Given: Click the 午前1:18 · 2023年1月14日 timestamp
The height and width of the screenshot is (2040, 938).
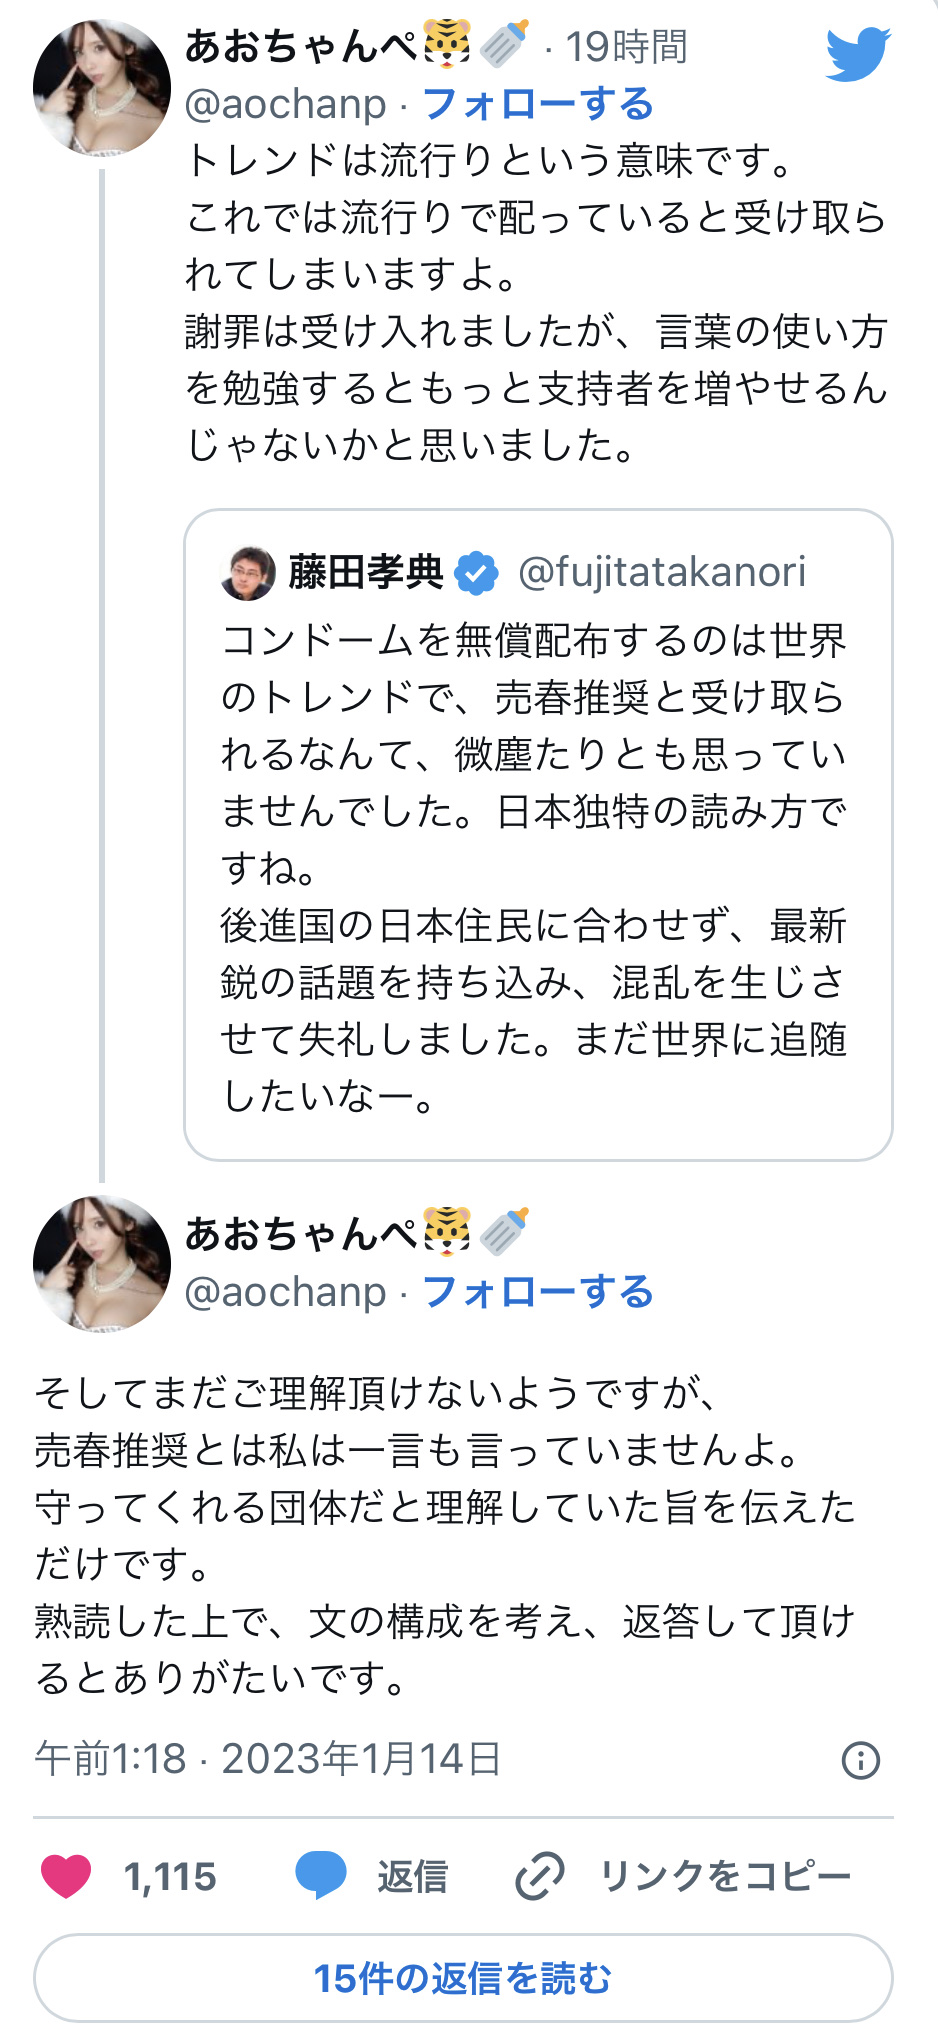Looking at the screenshot, I should coord(268,1758).
